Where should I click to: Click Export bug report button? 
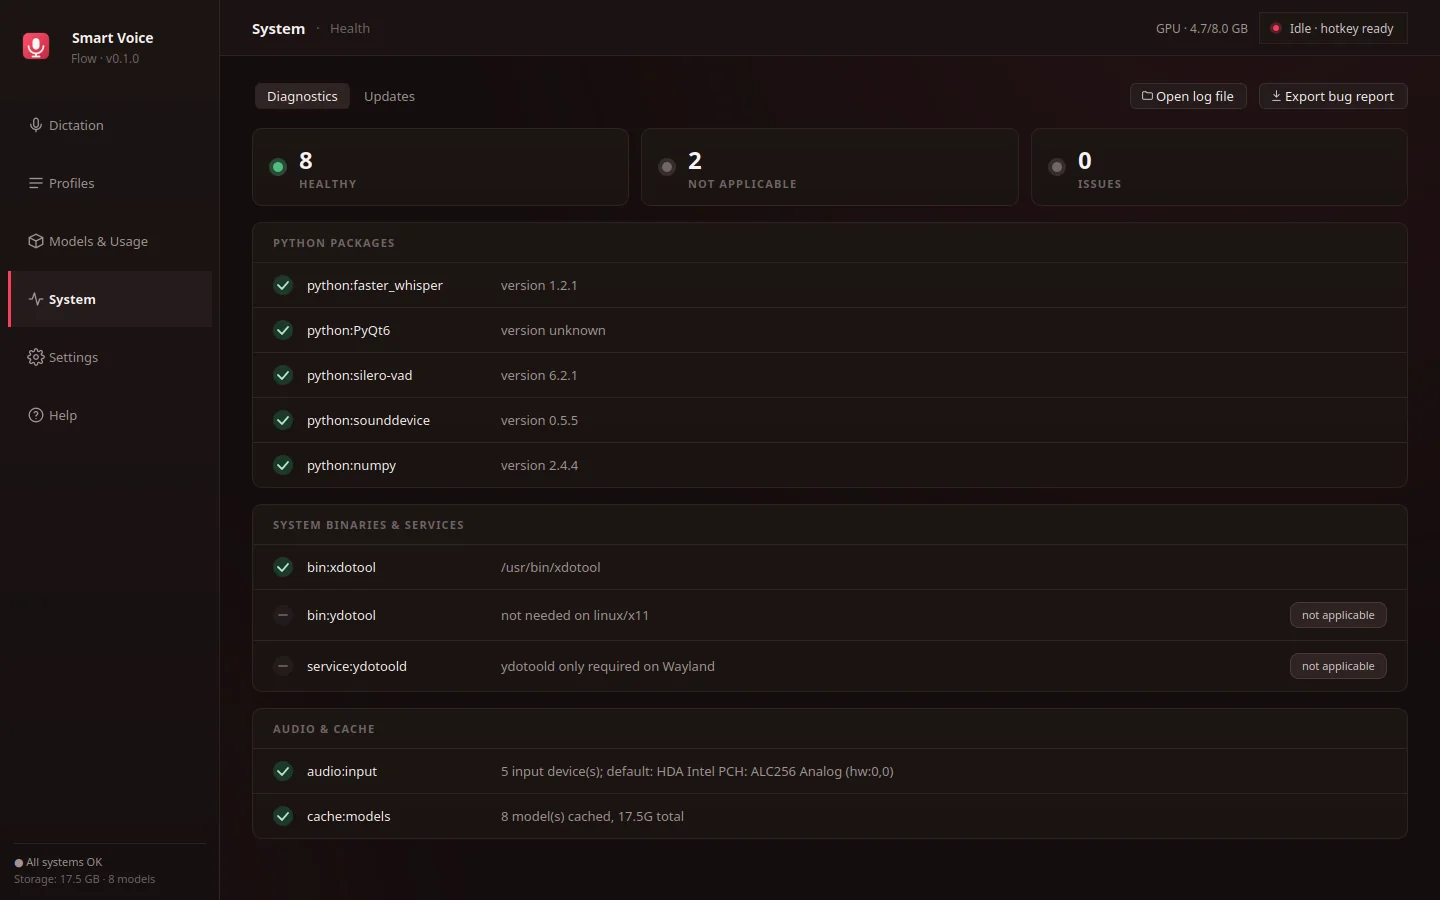[x=1333, y=96]
